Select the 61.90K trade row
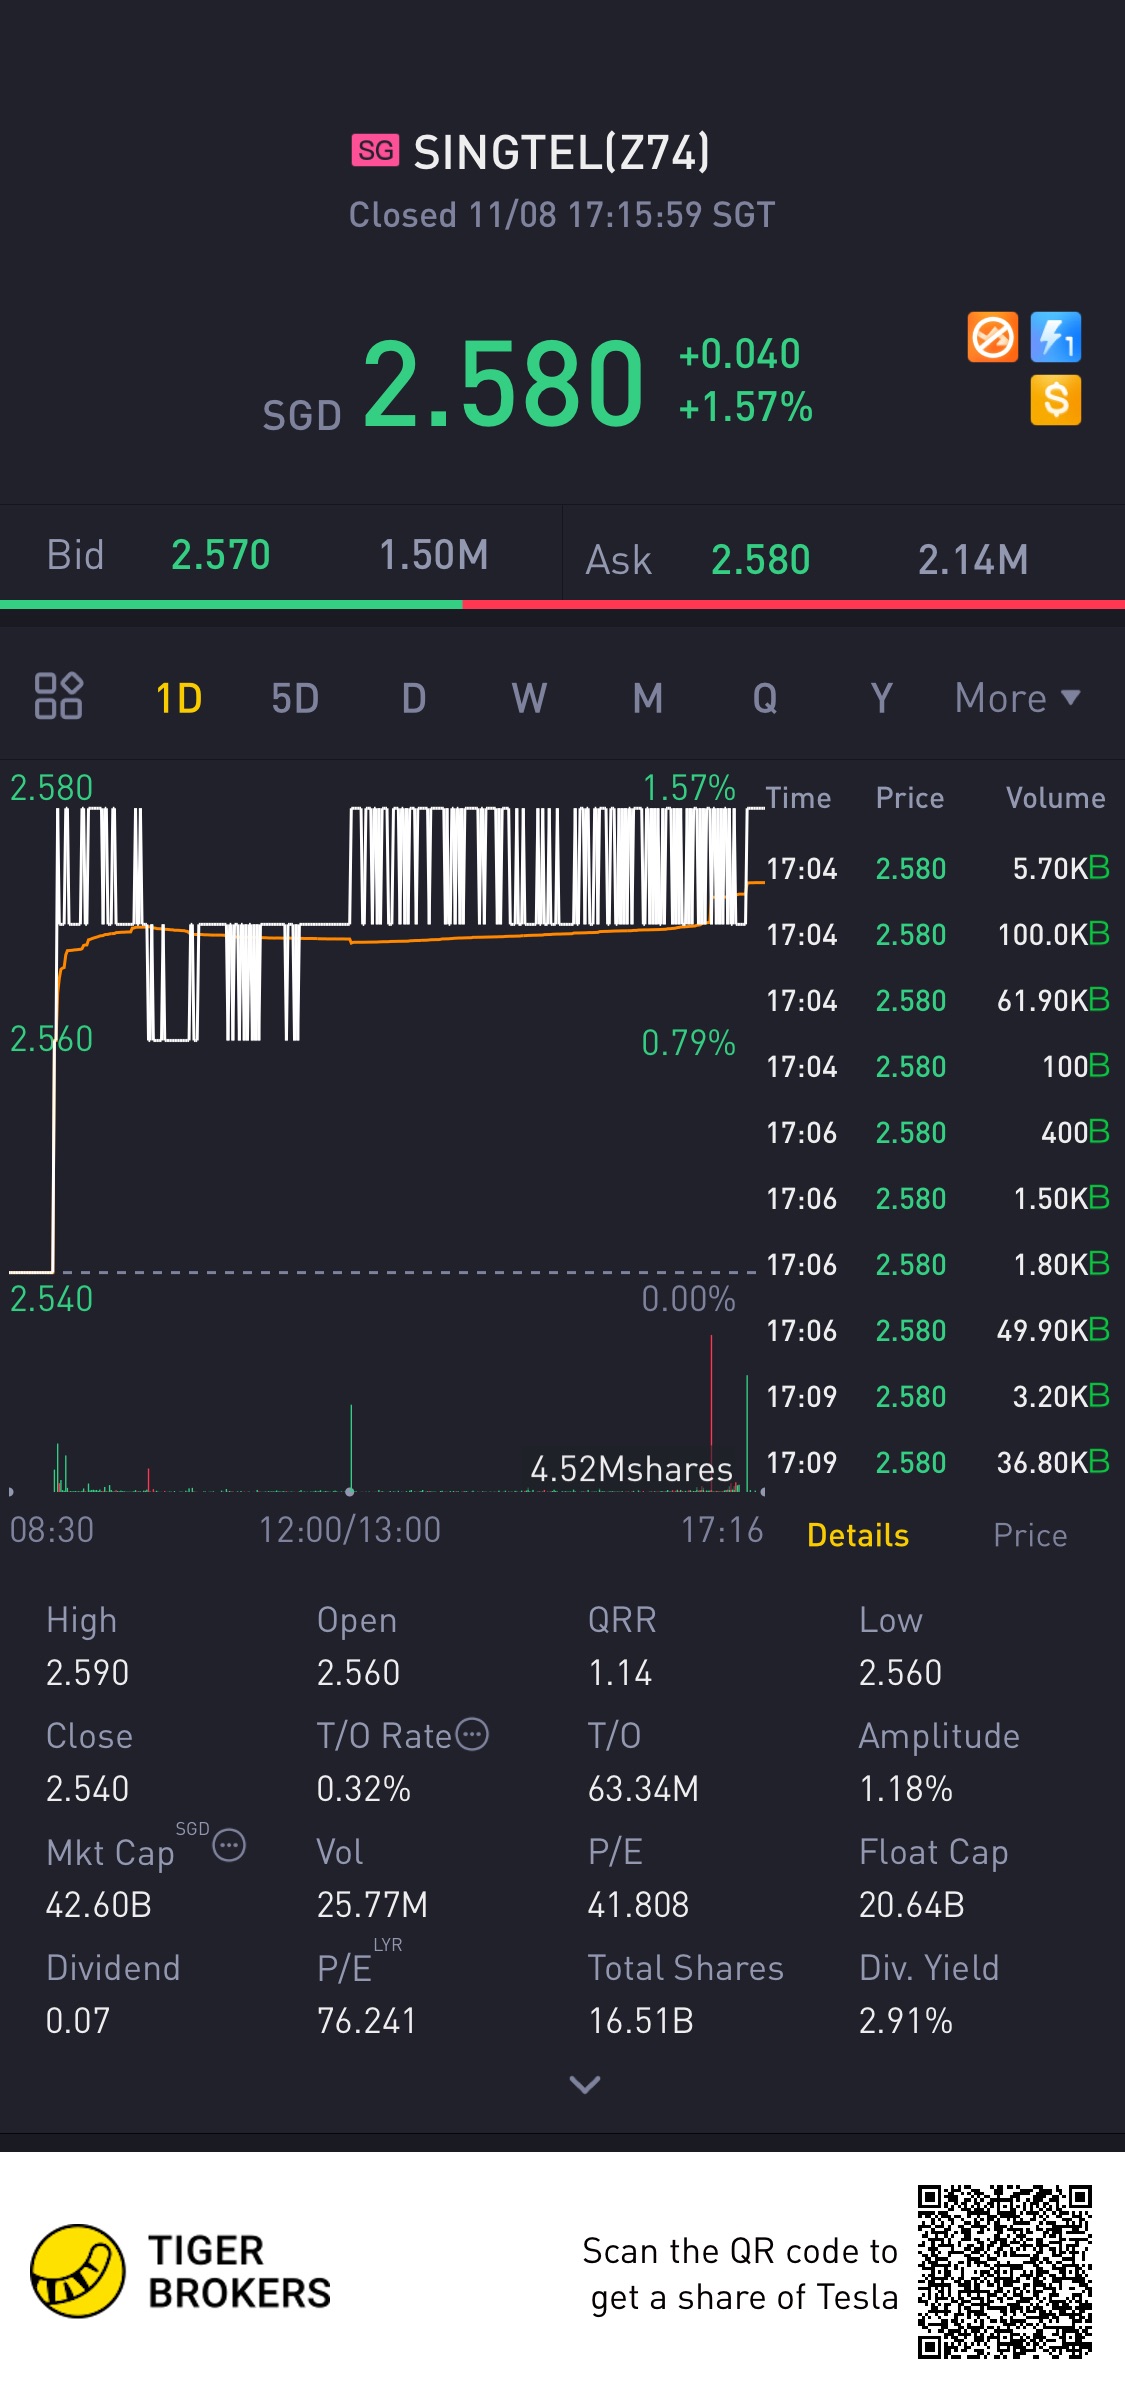The height and width of the screenshot is (2392, 1125). [938, 1000]
